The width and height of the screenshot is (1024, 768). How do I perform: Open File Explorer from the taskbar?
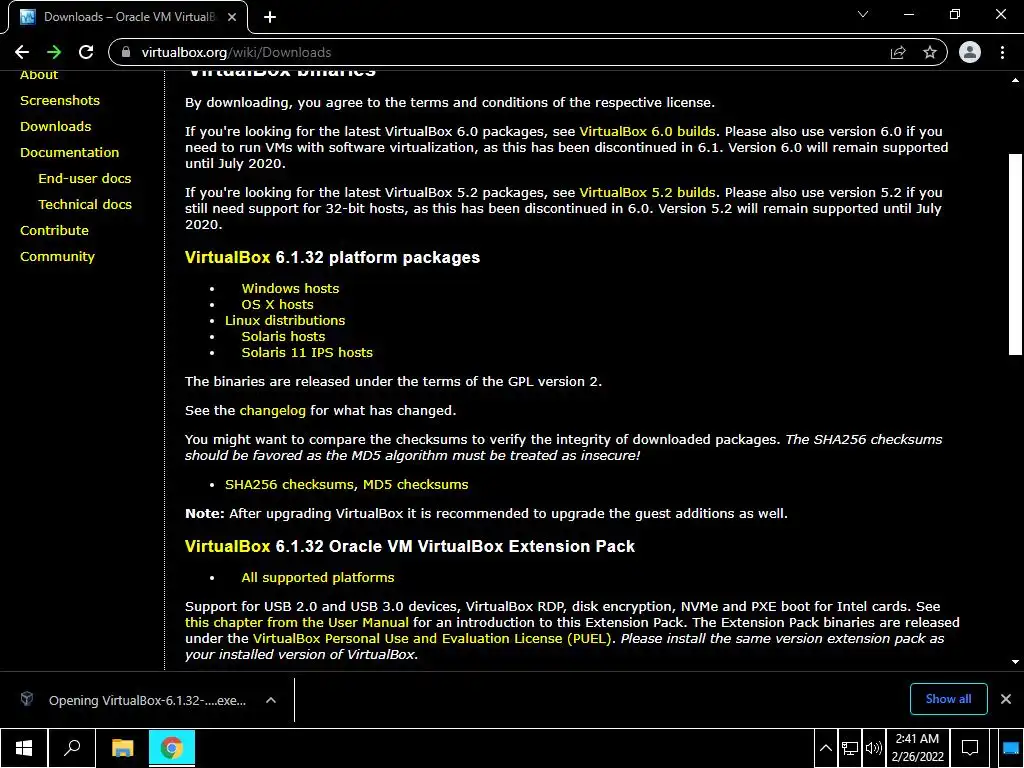[122, 748]
